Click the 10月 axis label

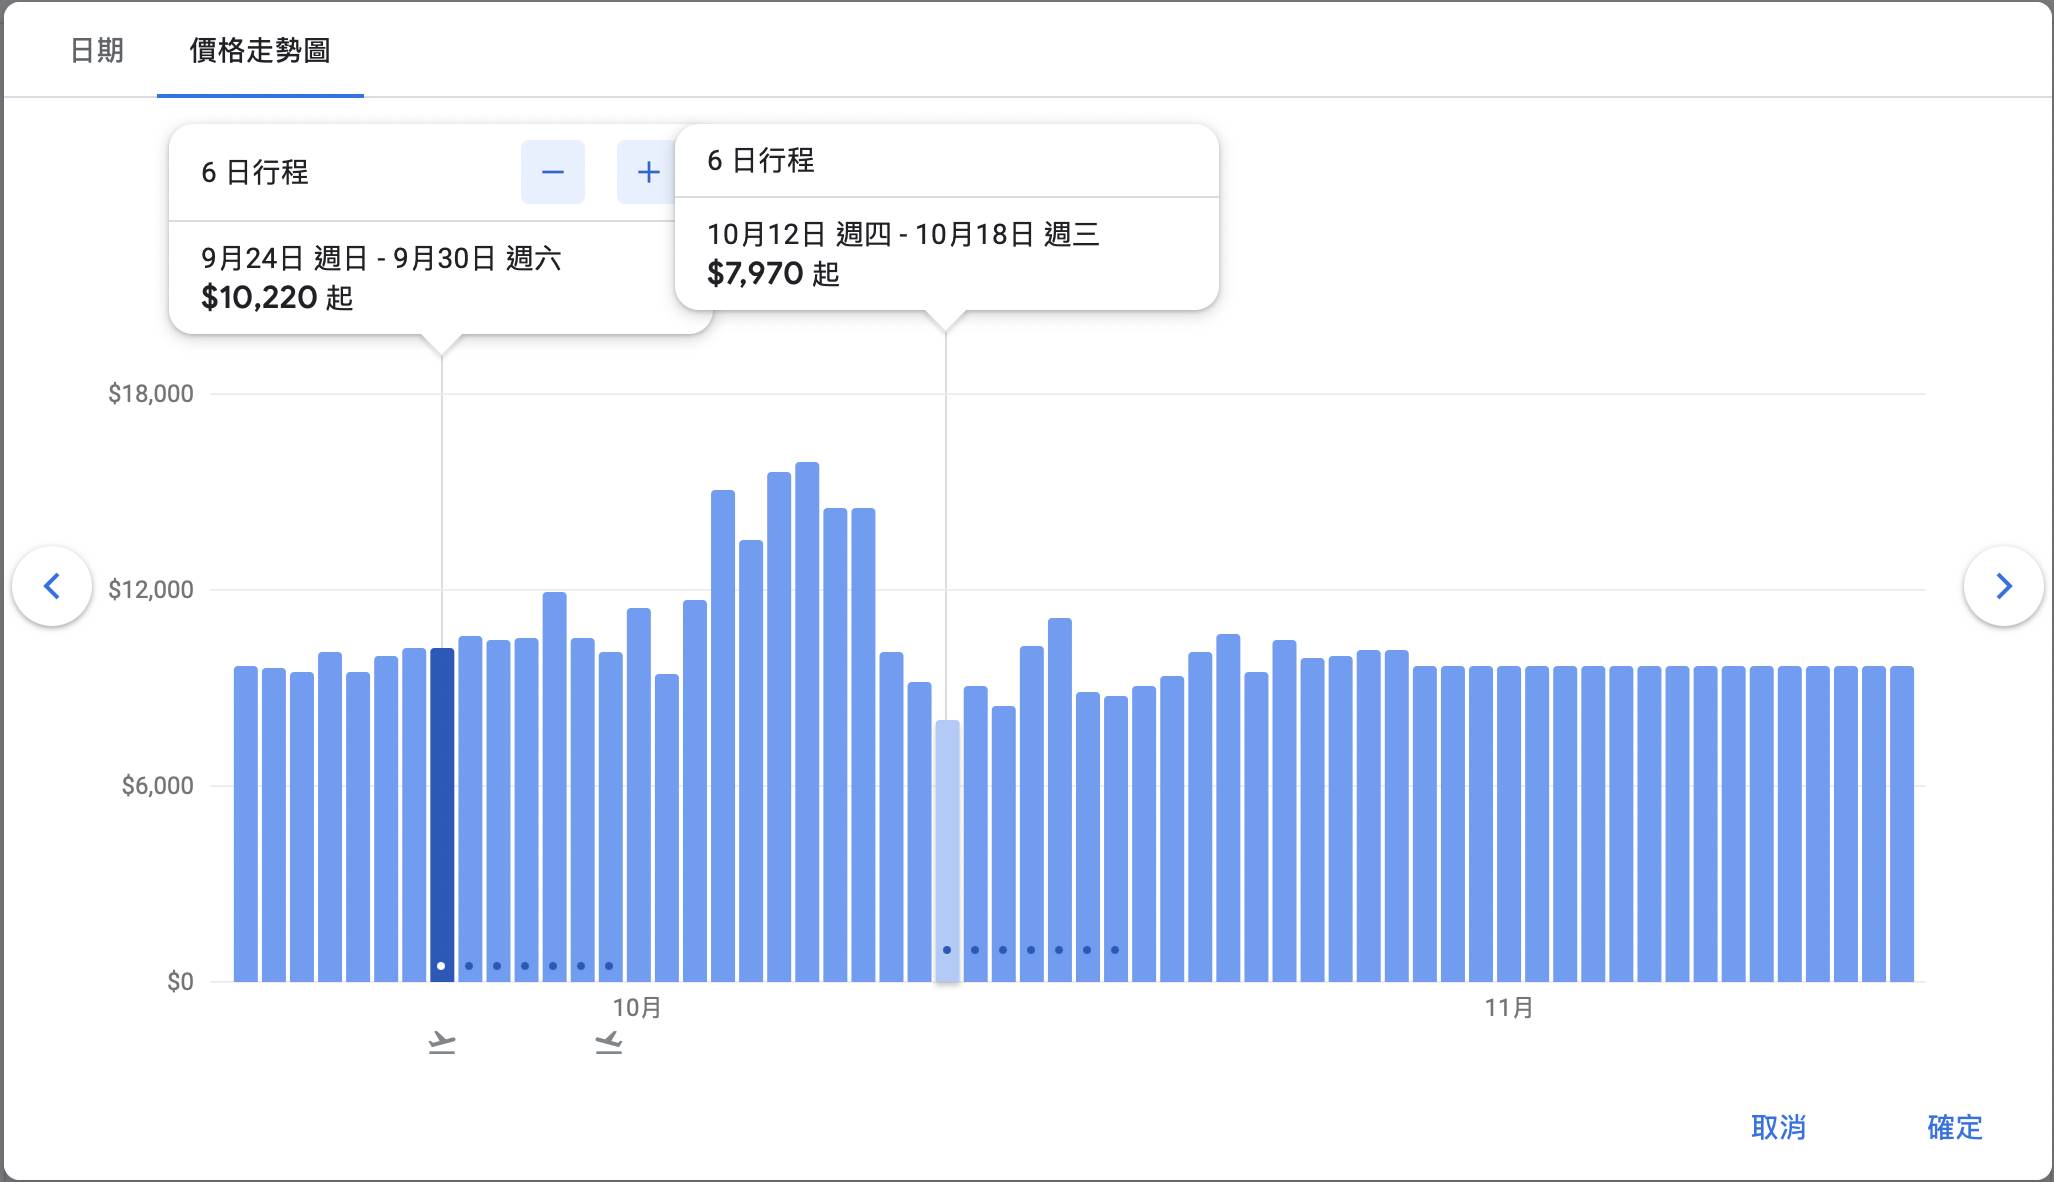click(637, 1007)
